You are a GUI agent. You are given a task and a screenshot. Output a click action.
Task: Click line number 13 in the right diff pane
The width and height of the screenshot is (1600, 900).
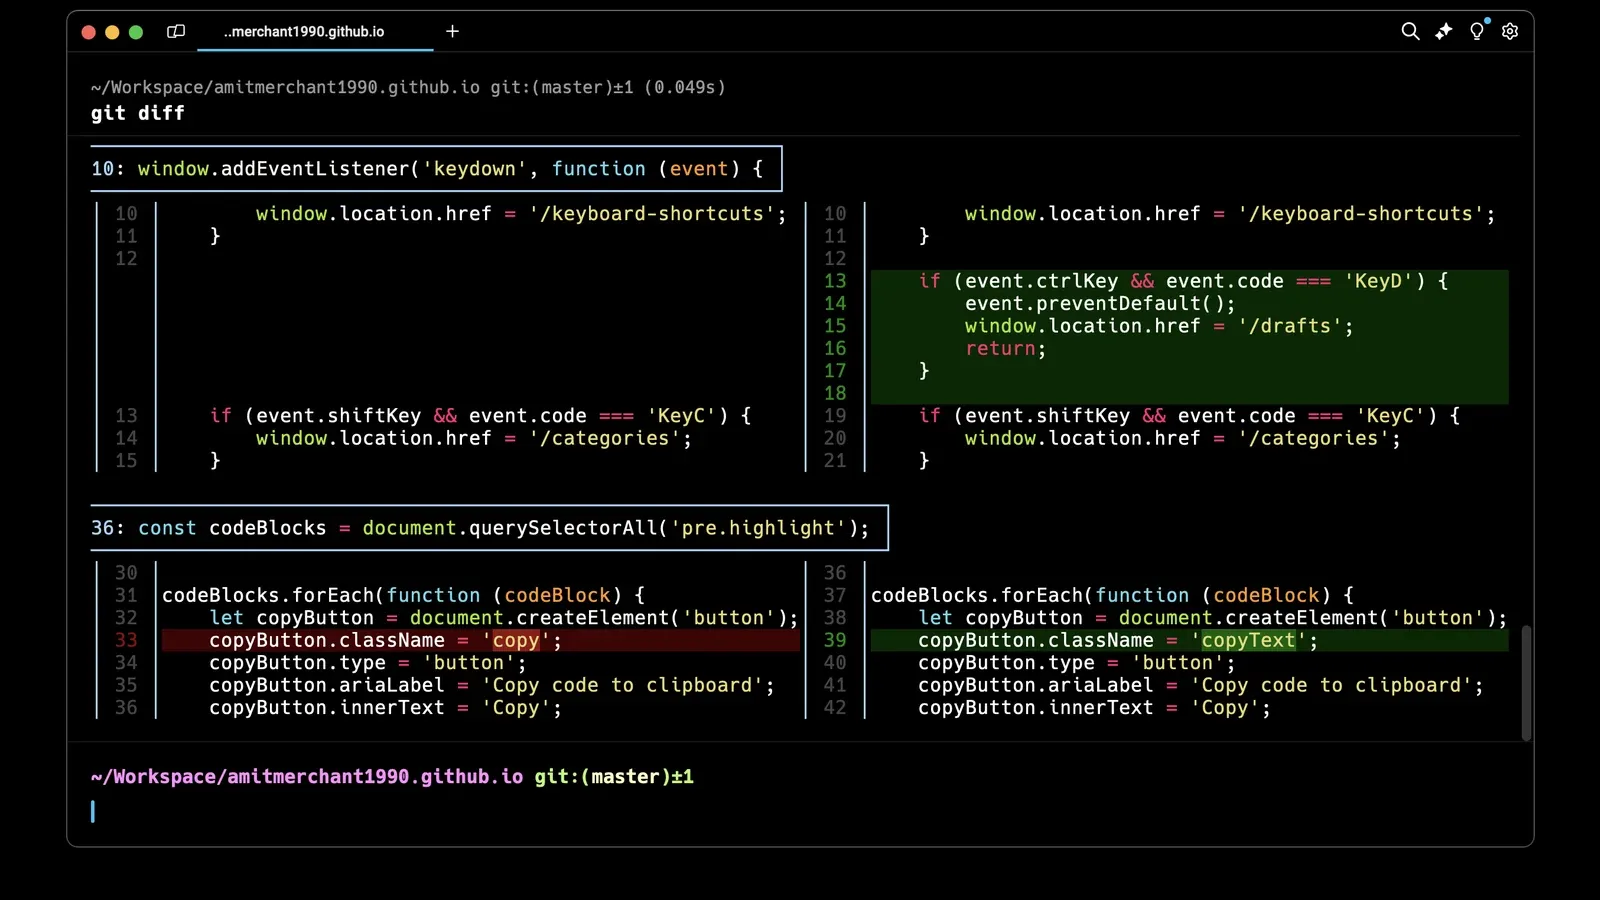[835, 281]
